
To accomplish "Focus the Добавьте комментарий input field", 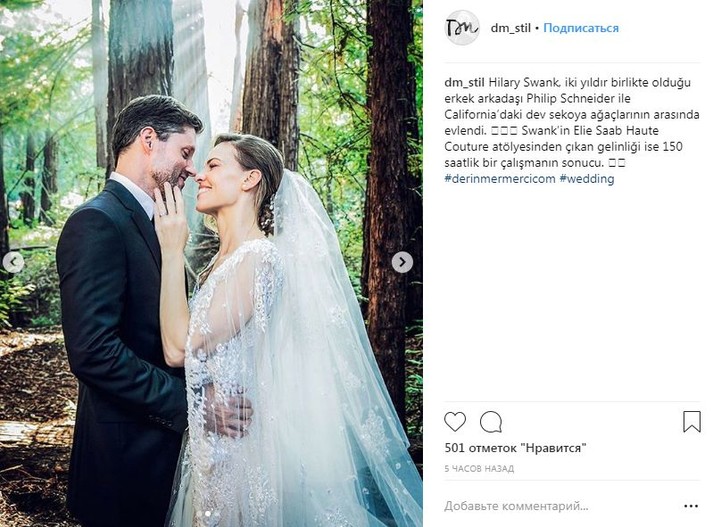I will [516, 506].
